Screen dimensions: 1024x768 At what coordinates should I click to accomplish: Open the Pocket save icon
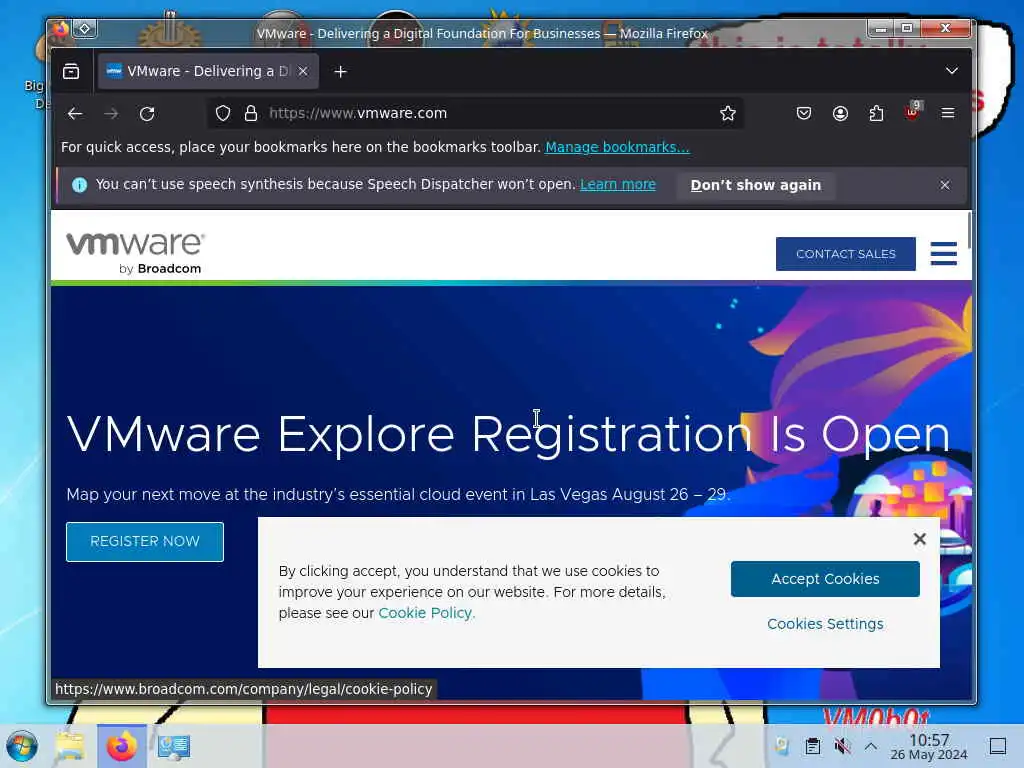pyautogui.click(x=804, y=114)
